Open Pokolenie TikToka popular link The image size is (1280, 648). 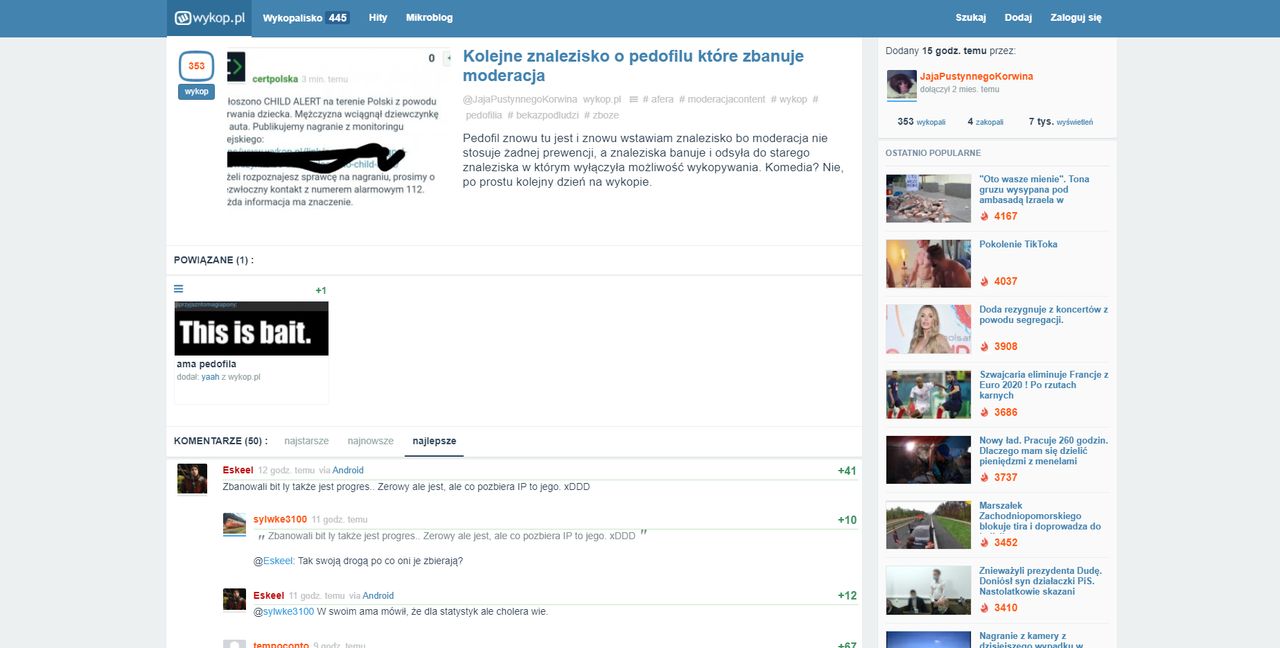1018,244
